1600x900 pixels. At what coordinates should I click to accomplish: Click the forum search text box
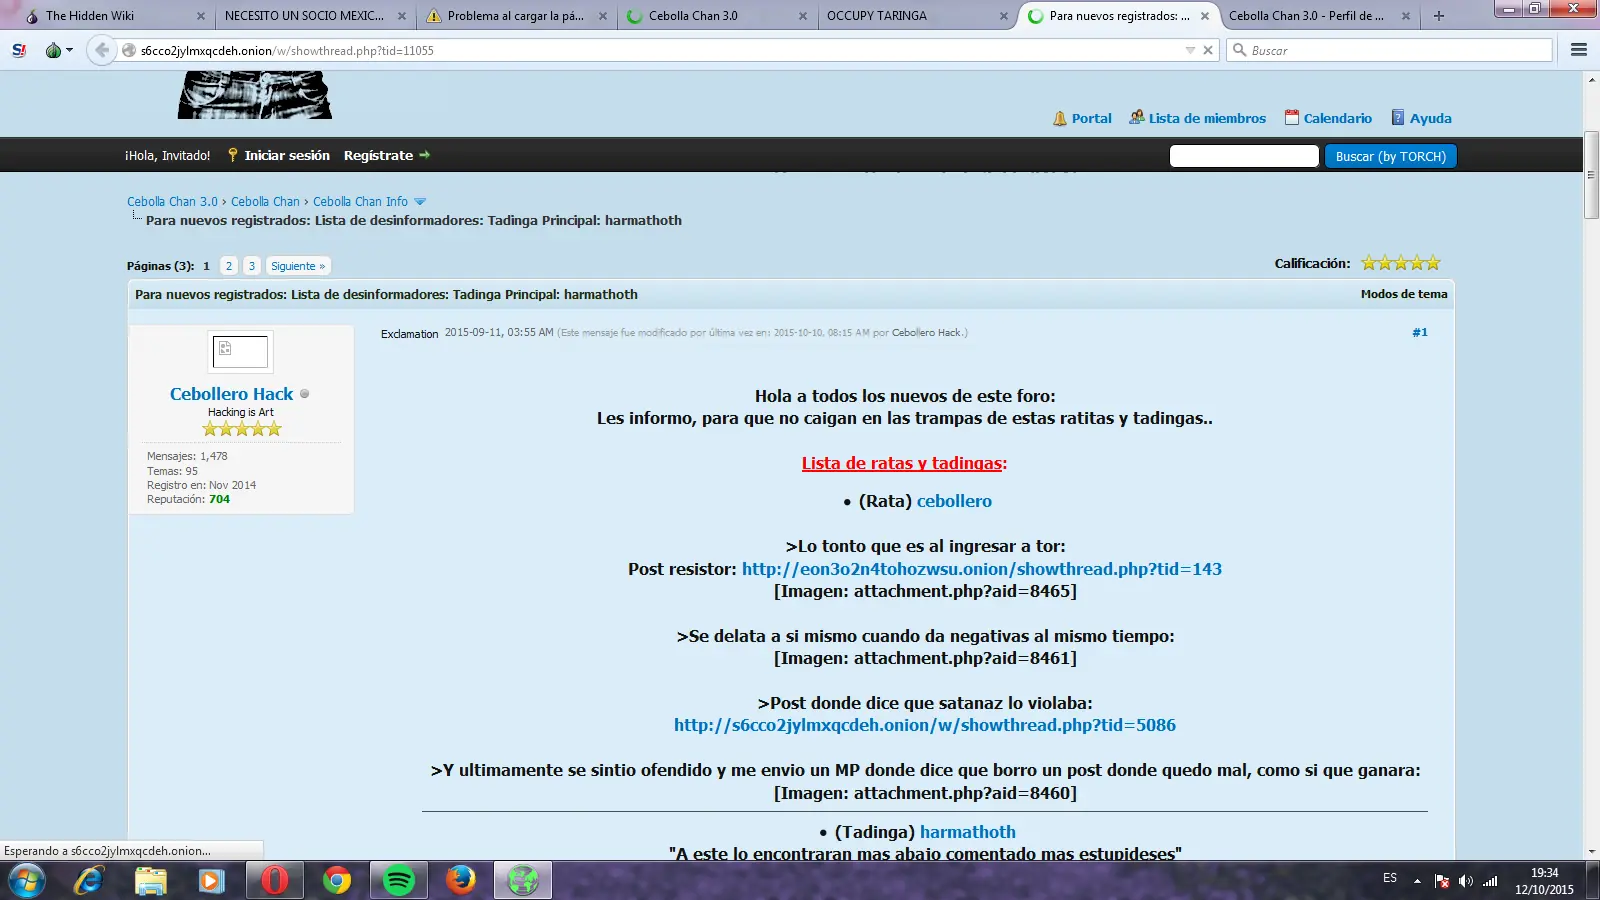[1244, 156]
